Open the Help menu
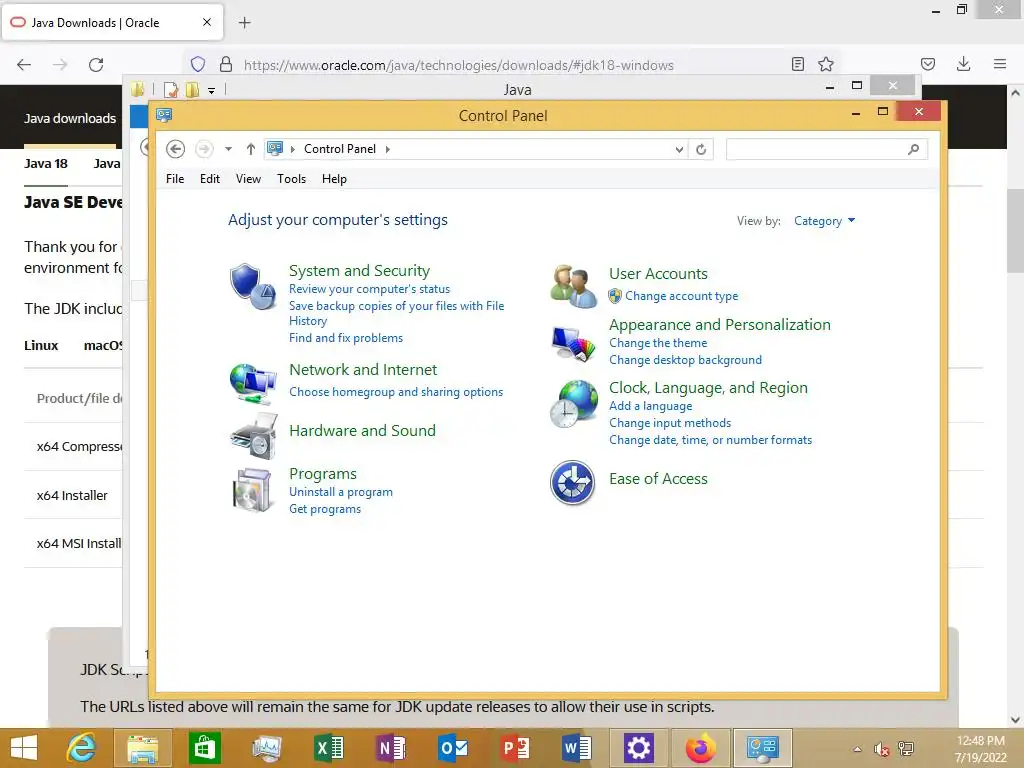The image size is (1024, 768). coord(334,179)
